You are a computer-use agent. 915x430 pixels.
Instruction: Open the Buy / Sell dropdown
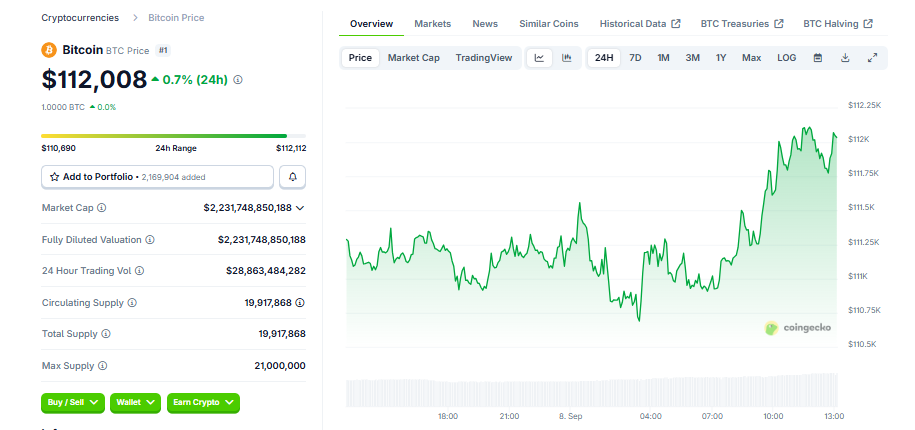[x=73, y=403]
